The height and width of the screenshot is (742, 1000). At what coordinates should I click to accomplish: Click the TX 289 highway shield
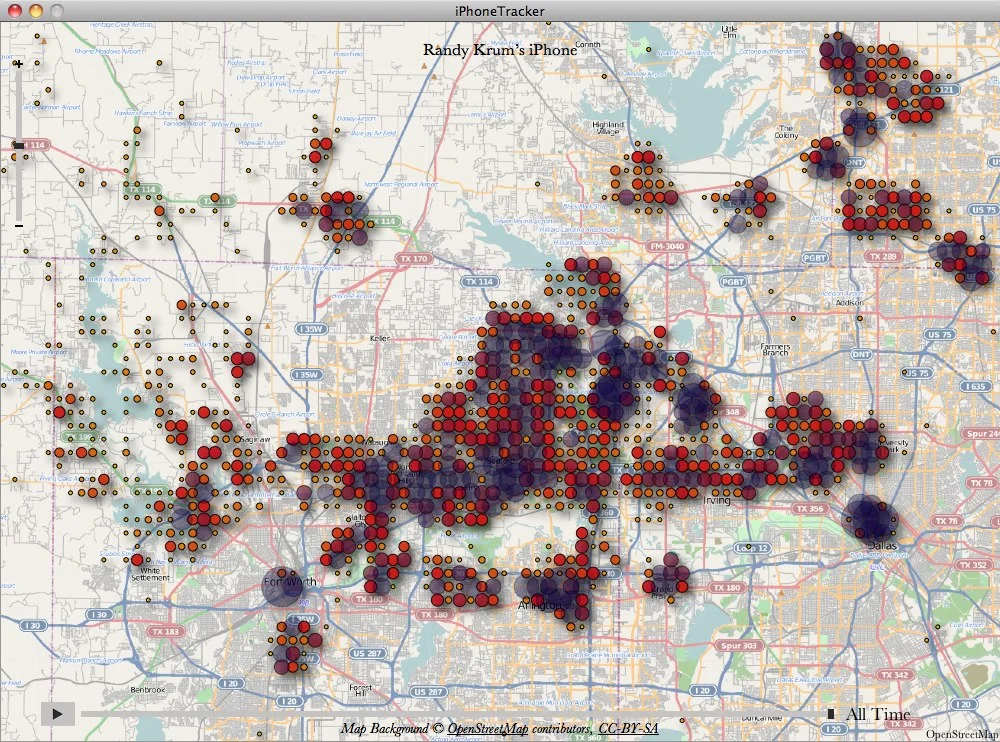(883, 256)
